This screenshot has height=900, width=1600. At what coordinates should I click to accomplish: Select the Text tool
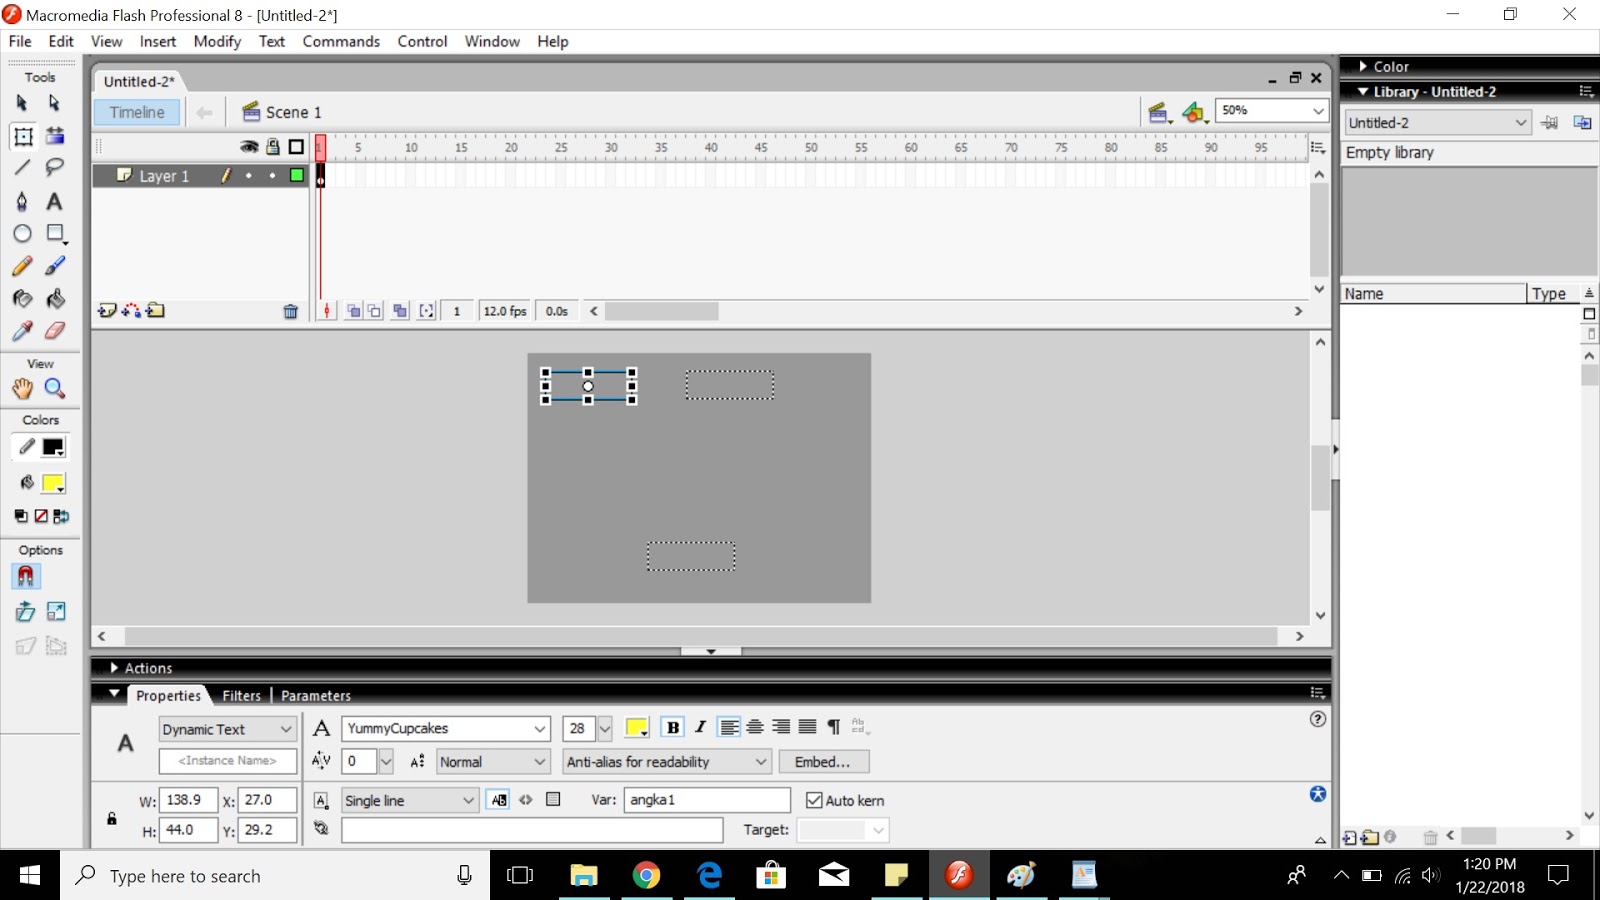click(55, 201)
